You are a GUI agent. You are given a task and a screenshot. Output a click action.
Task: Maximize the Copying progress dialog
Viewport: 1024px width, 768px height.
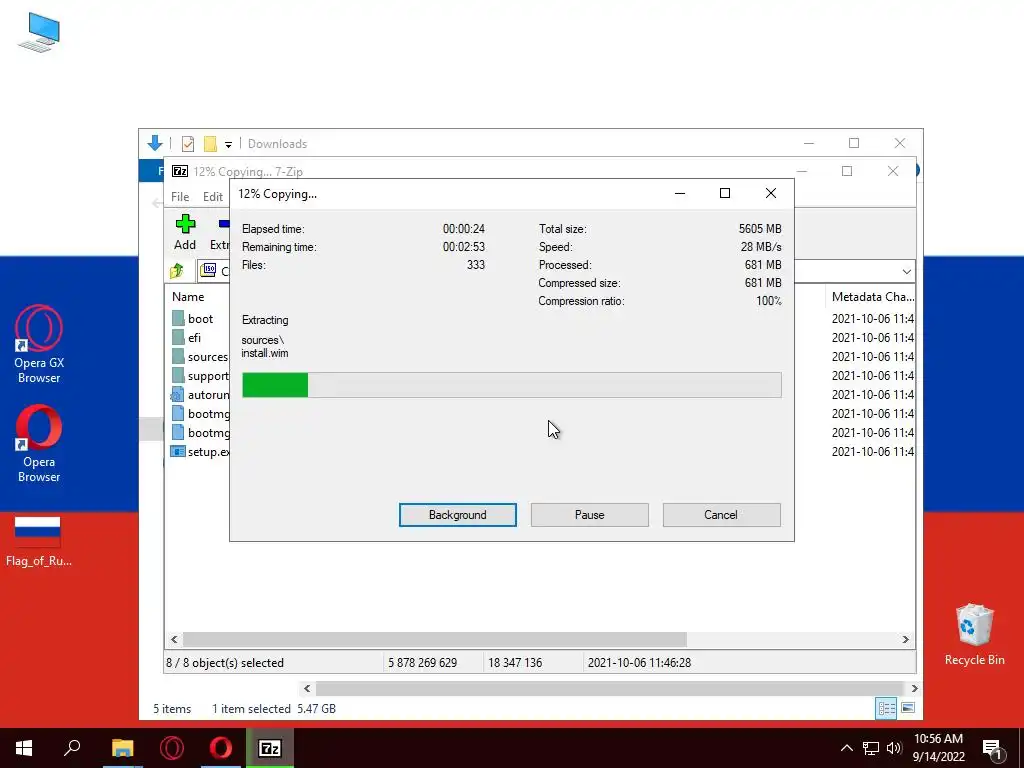point(724,193)
